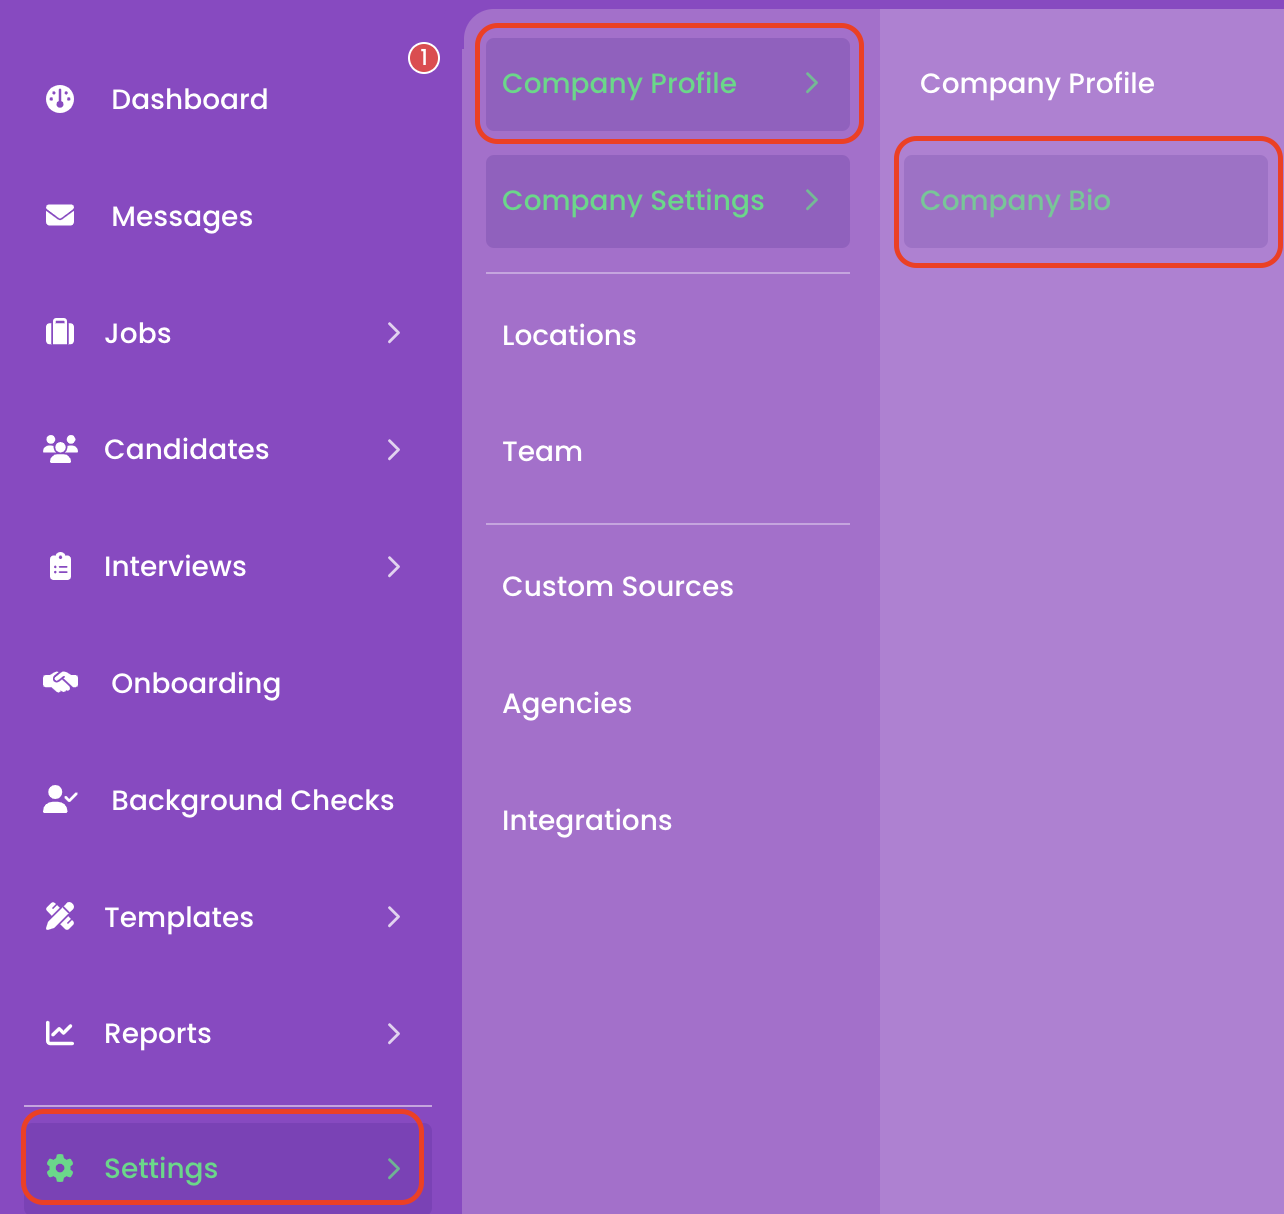The image size is (1284, 1214).
Task: Click the green Settings gear icon
Action: click(60, 1167)
